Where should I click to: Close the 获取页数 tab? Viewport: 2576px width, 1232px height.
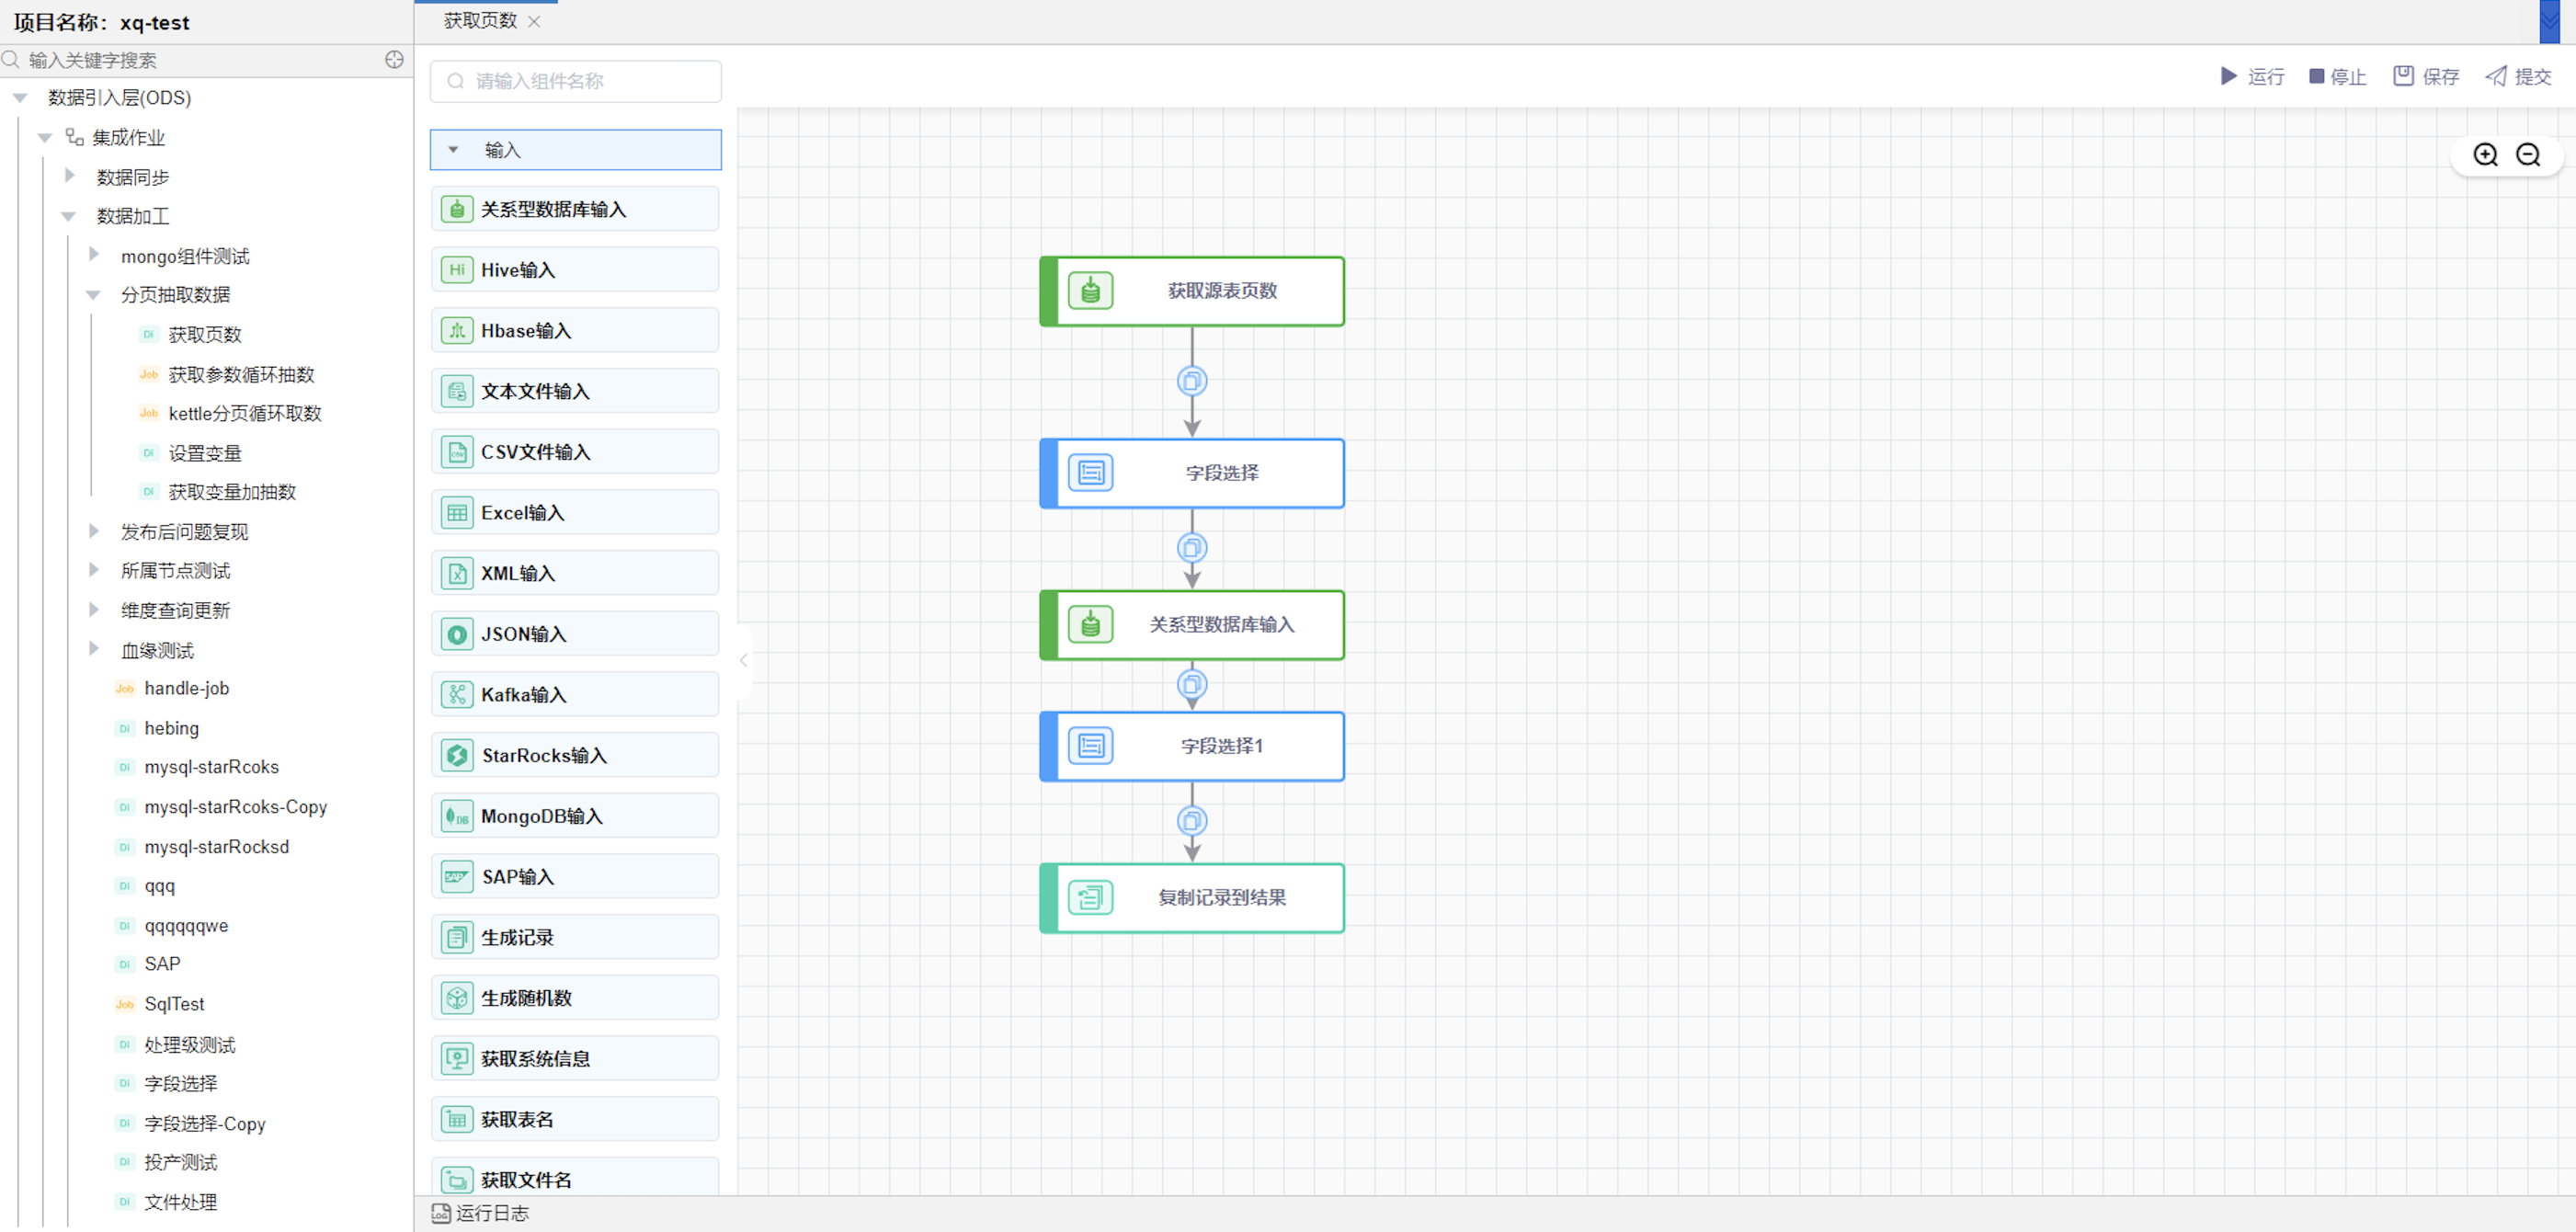point(534,21)
